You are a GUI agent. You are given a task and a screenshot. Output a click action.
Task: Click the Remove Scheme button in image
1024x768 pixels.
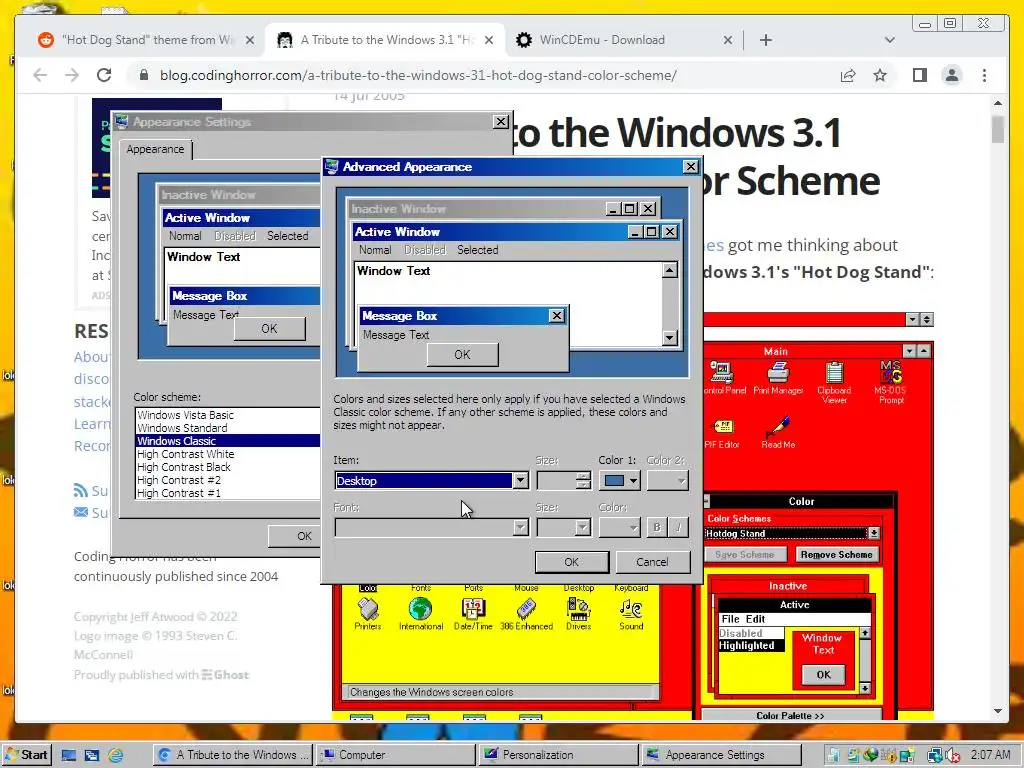(x=836, y=554)
